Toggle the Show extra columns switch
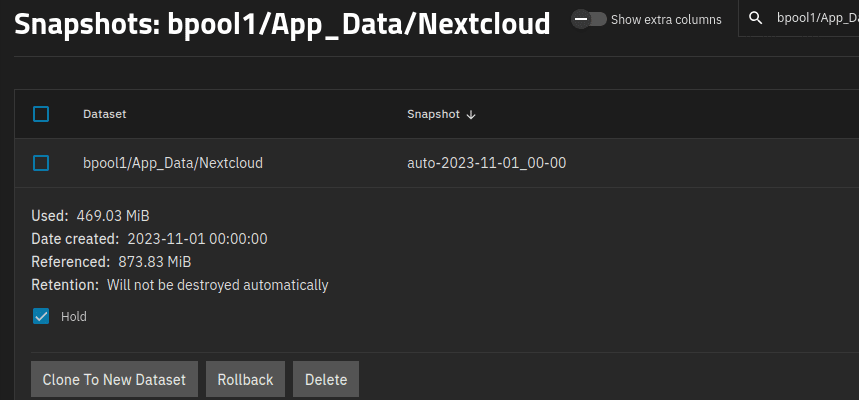This screenshot has height=400, width=859. click(589, 19)
